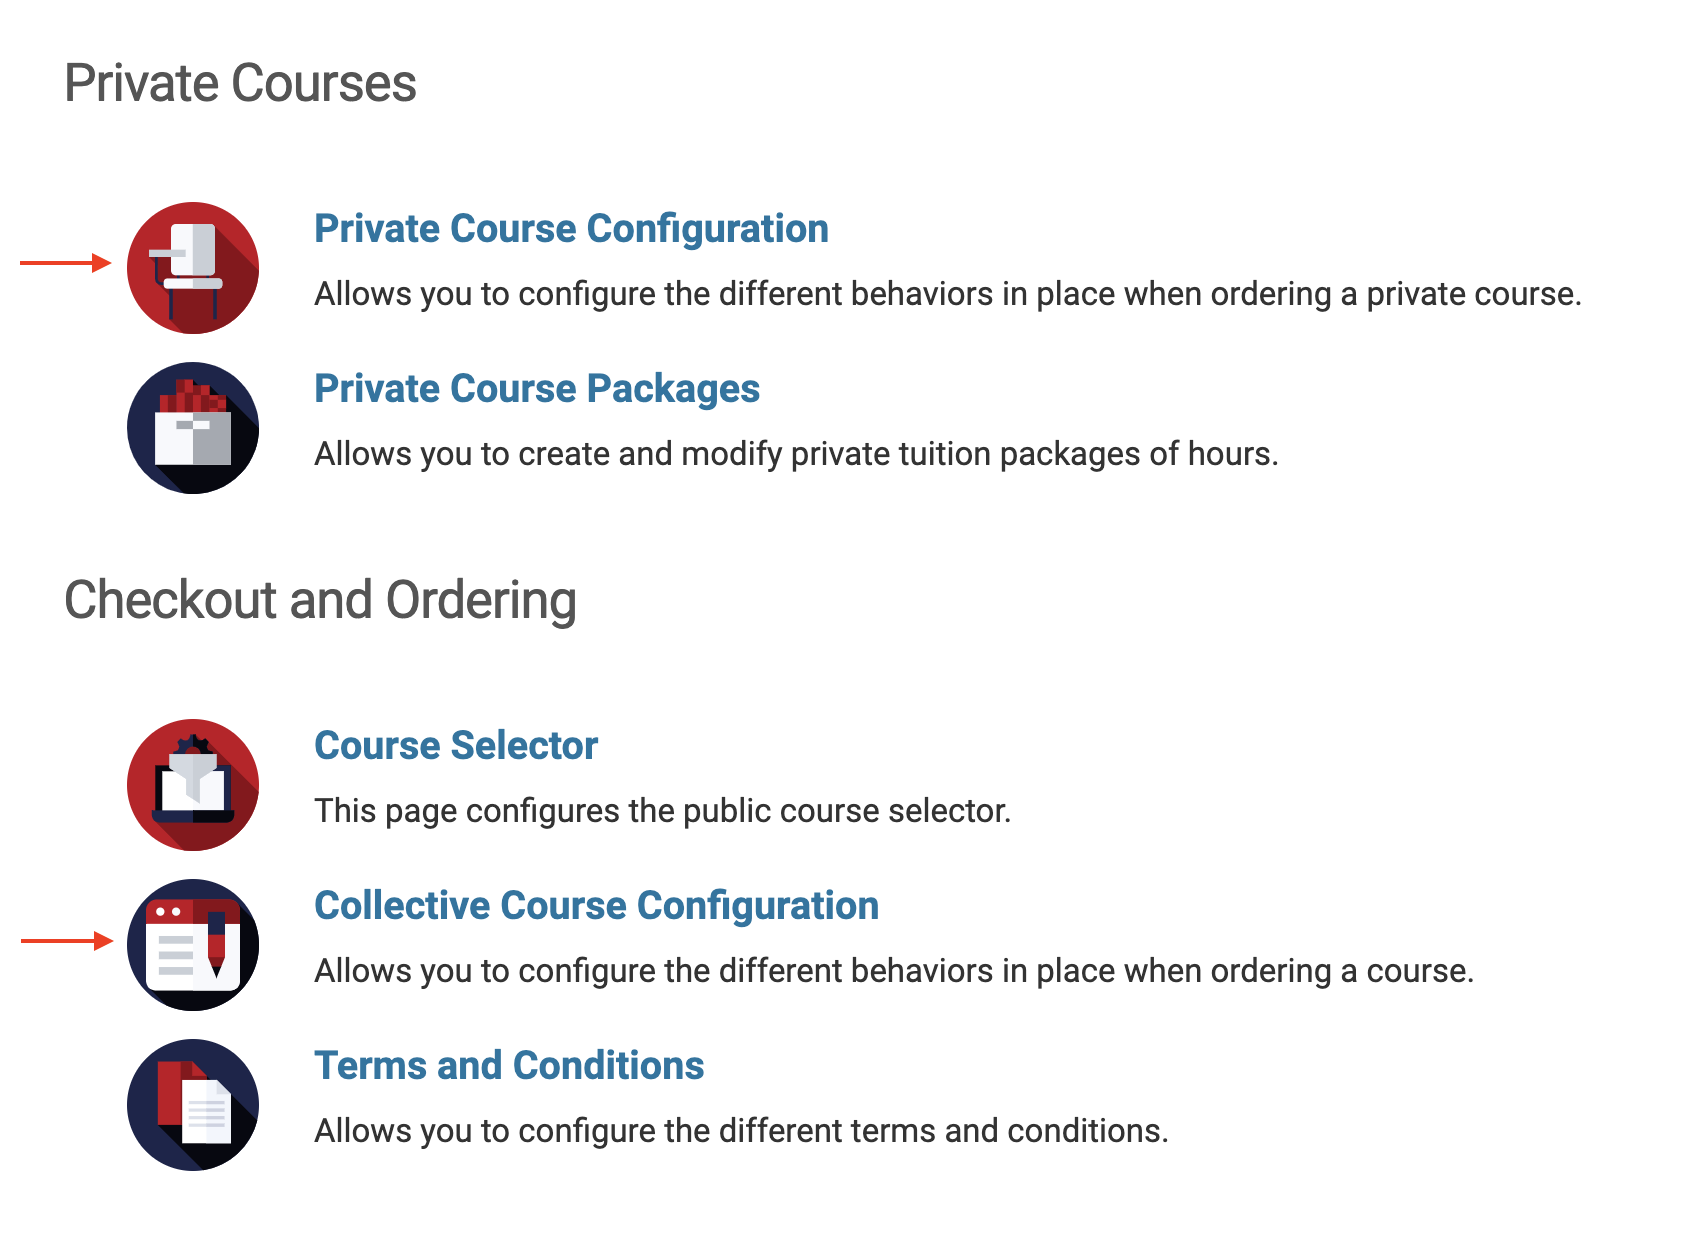Click the gear atop the Course Selector icon
This screenshot has width=1682, height=1248.
point(192,744)
